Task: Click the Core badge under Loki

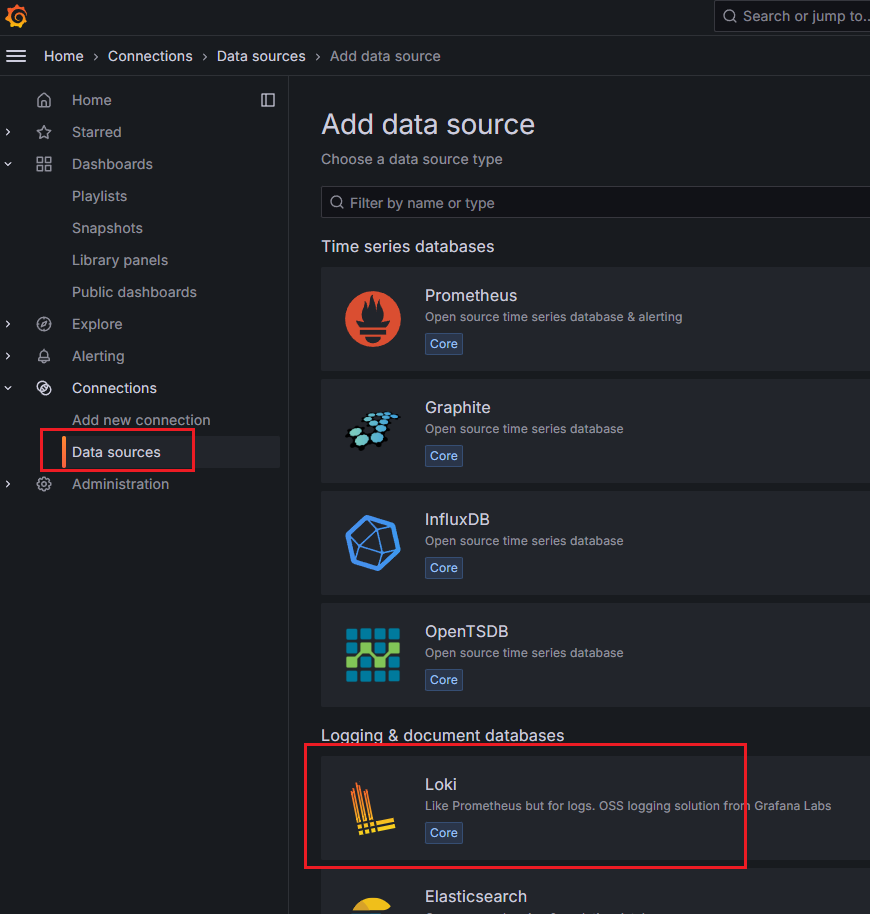Action: tap(444, 833)
